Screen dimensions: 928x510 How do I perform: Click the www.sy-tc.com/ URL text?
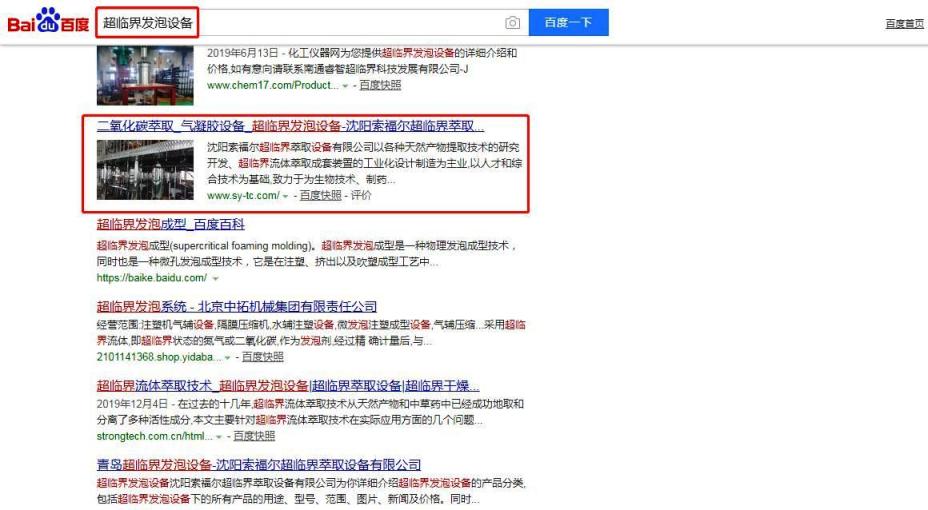[x=243, y=195]
